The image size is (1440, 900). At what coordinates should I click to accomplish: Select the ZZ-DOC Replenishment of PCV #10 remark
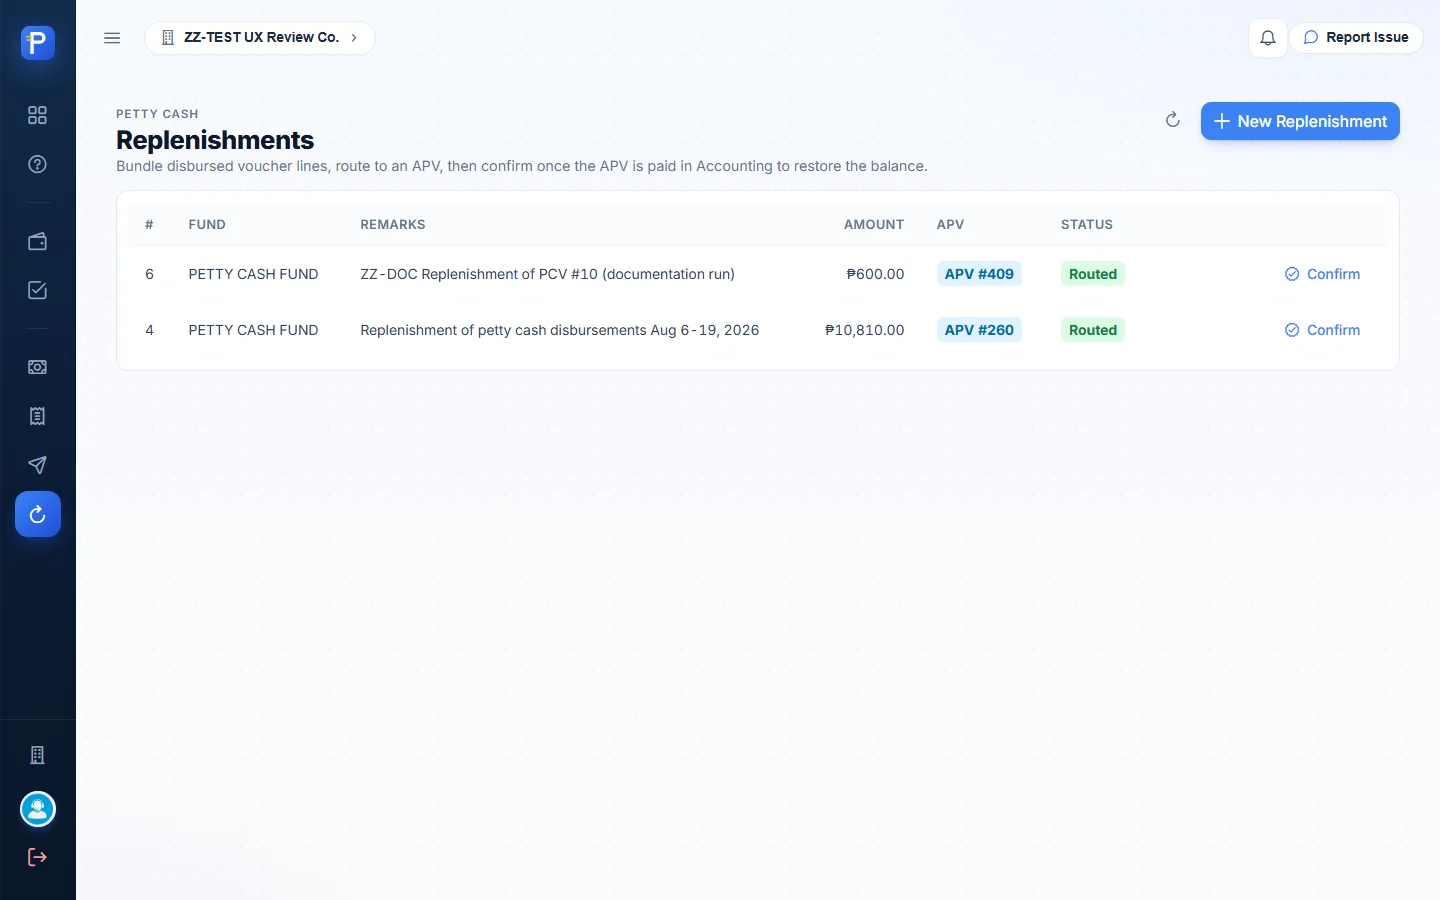click(x=547, y=274)
